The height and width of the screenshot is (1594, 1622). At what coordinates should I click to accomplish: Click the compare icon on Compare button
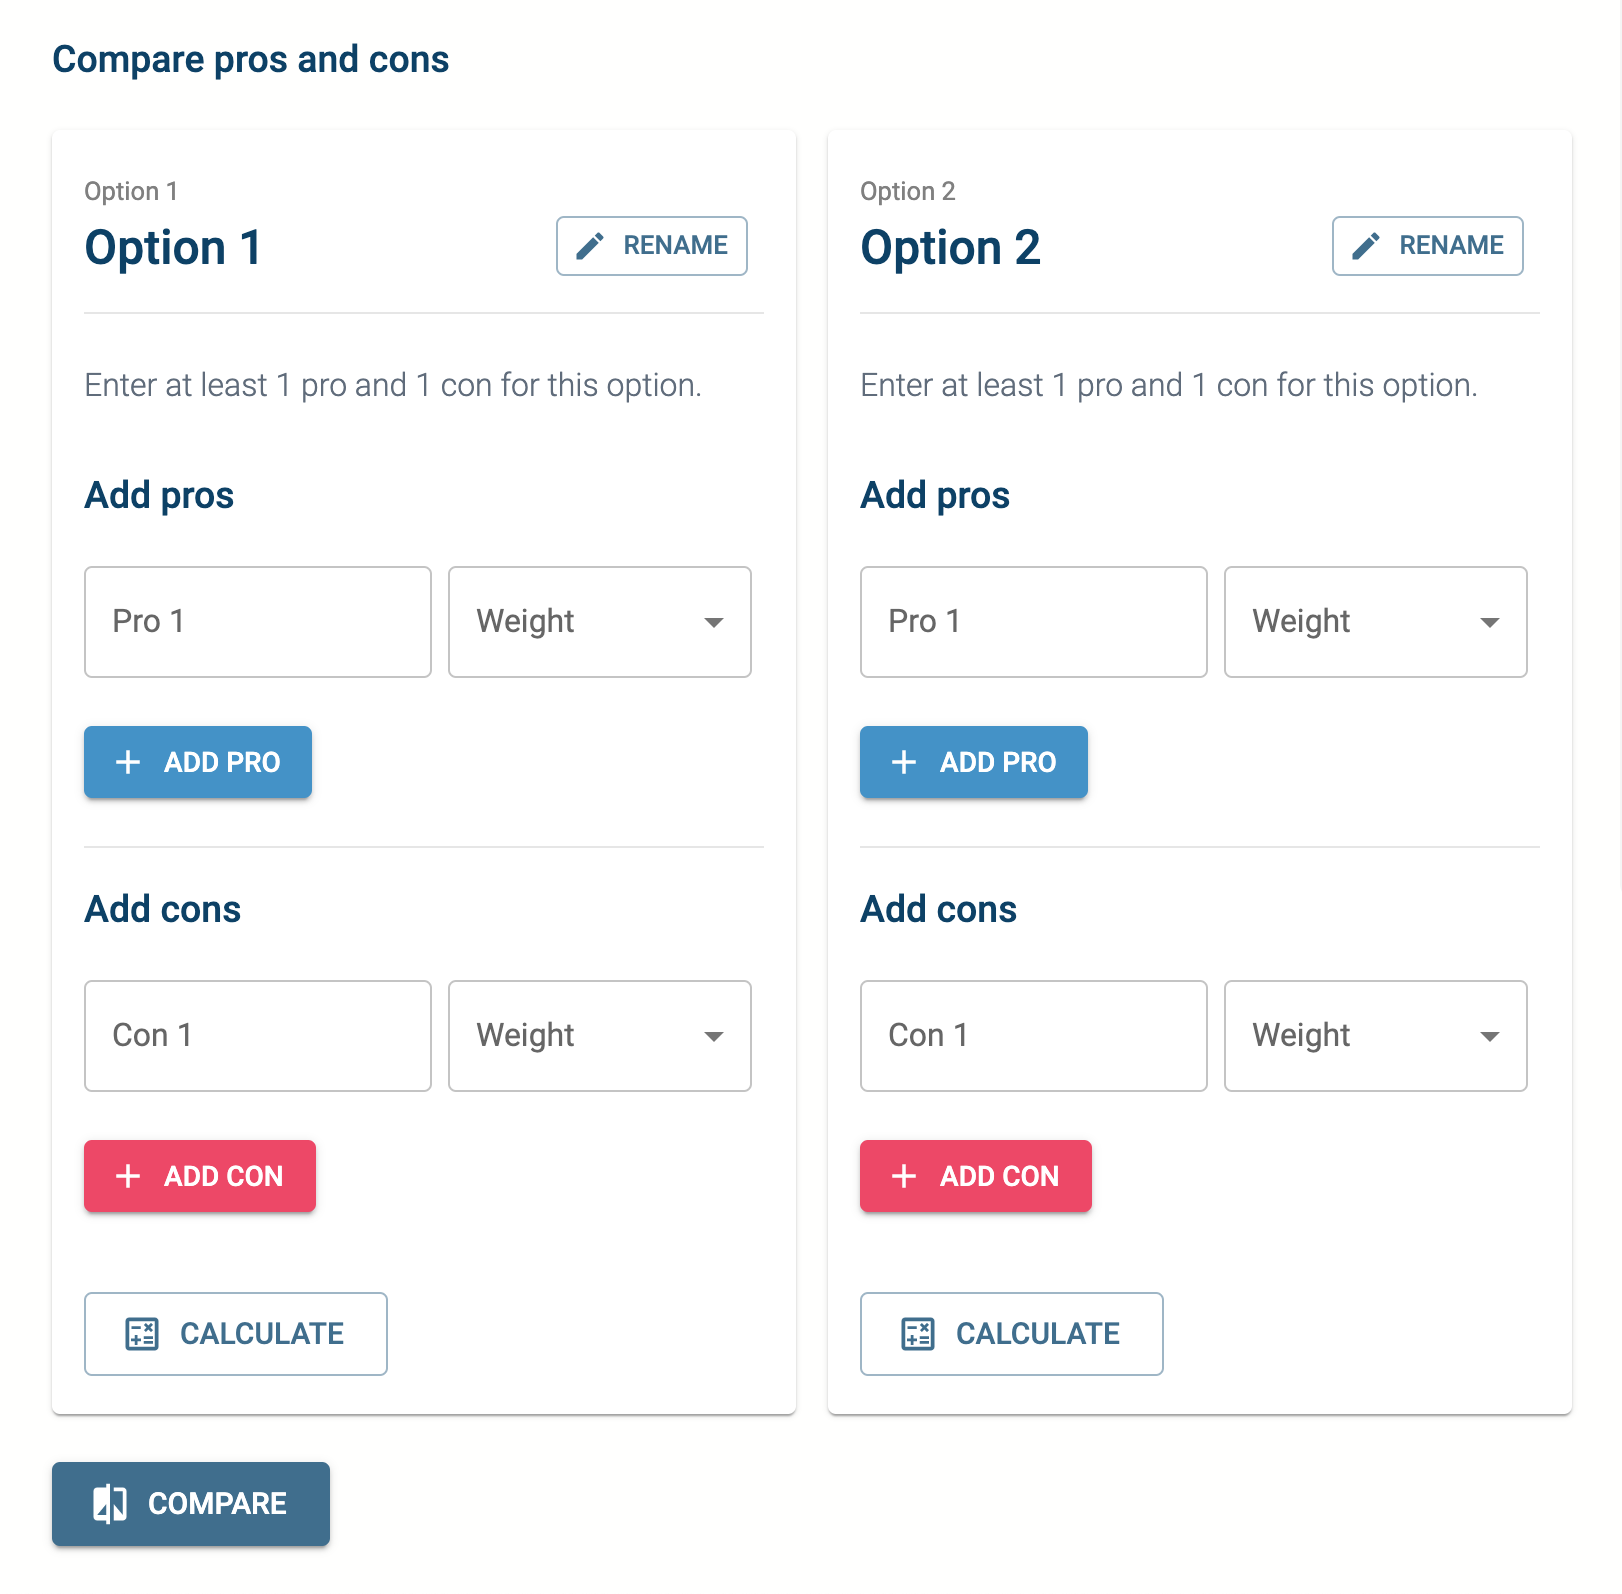(x=110, y=1504)
